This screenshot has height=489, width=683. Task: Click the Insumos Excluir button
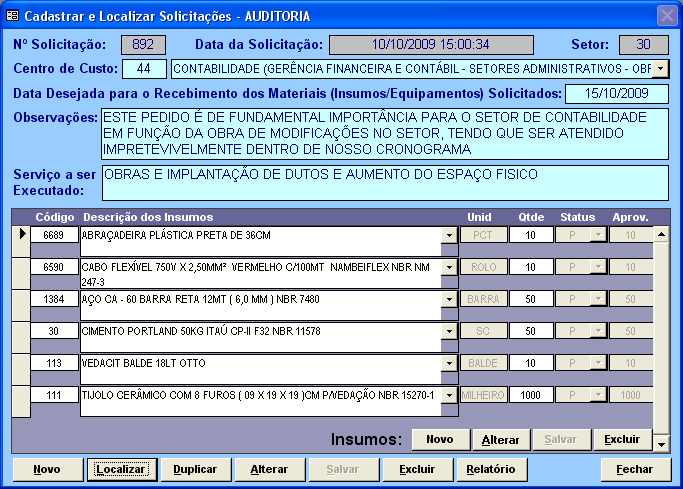622,440
